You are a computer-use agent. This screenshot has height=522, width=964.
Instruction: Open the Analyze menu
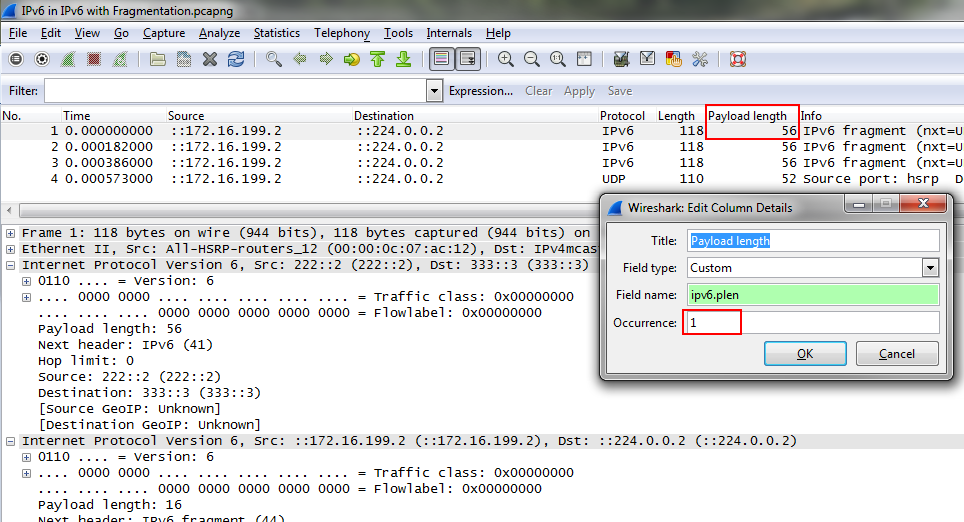coord(219,33)
